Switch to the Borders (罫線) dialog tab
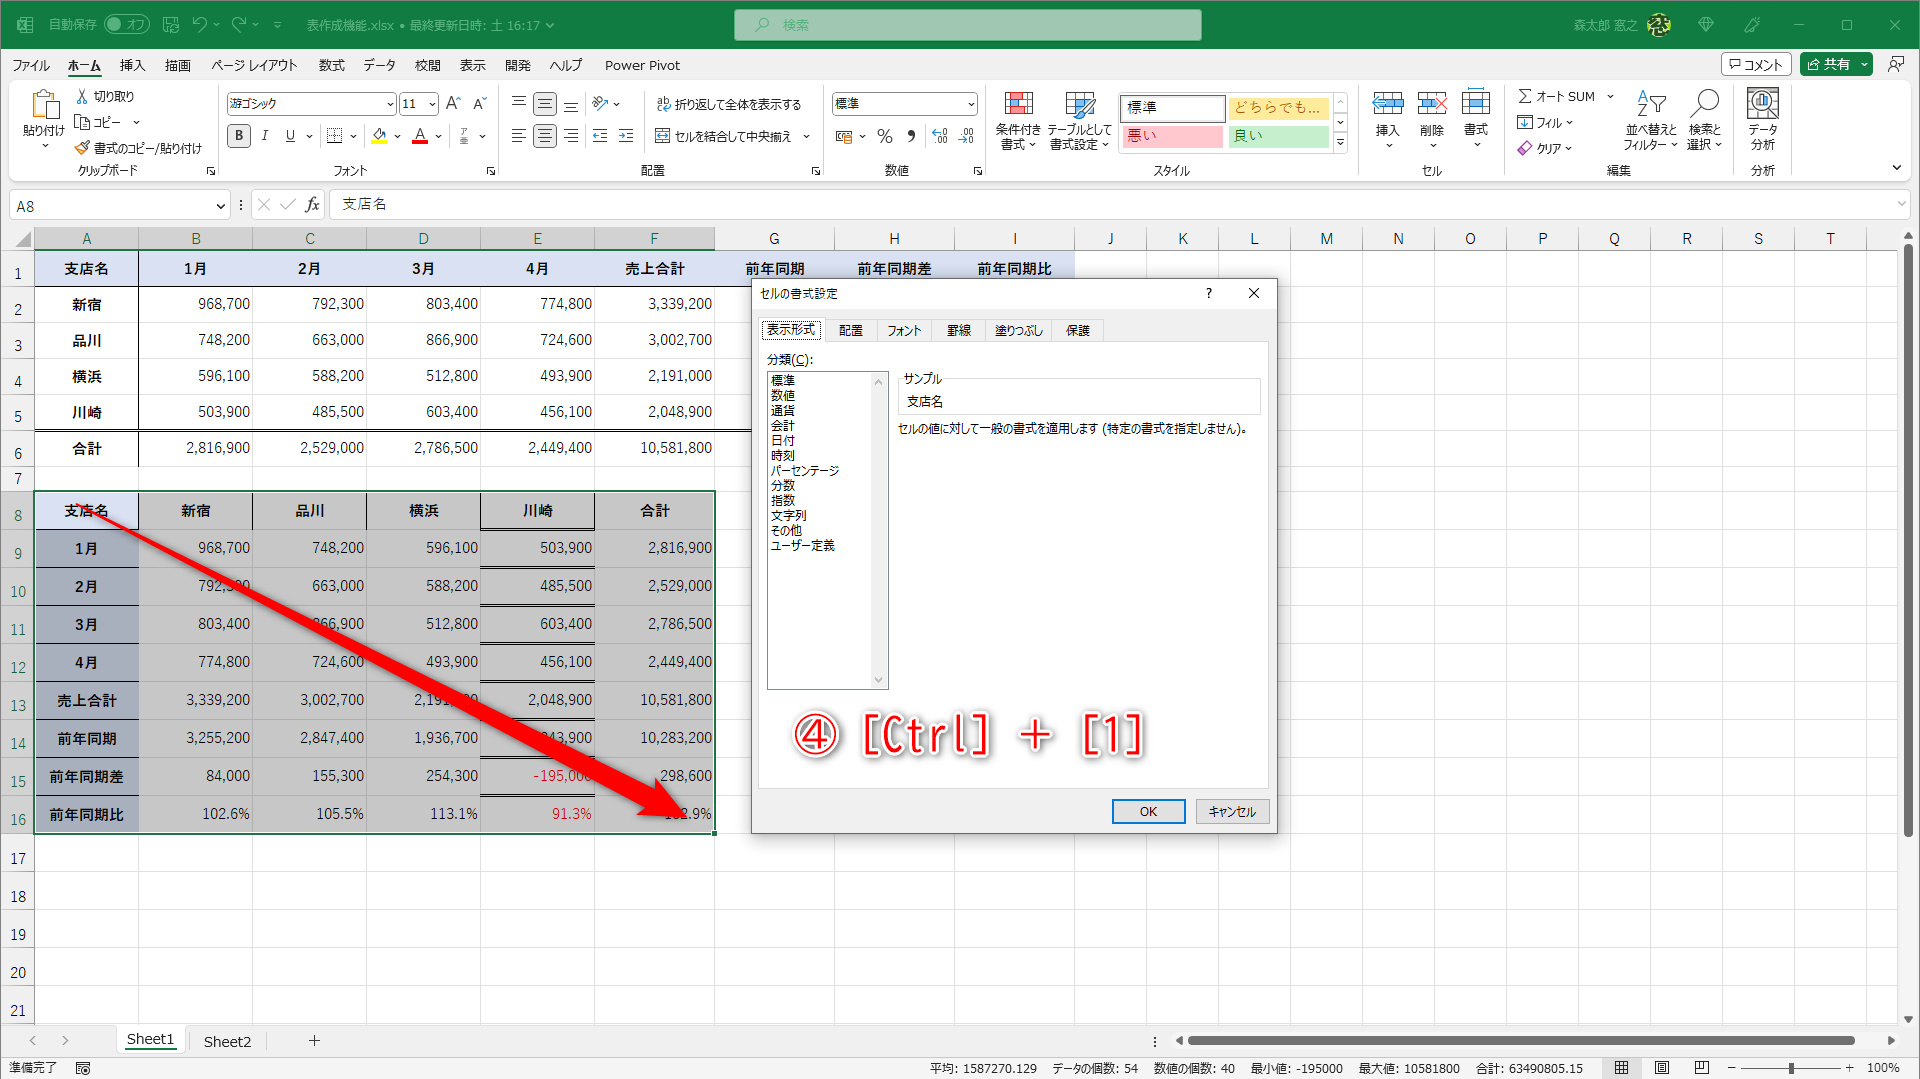1920x1079 pixels. pos(959,330)
